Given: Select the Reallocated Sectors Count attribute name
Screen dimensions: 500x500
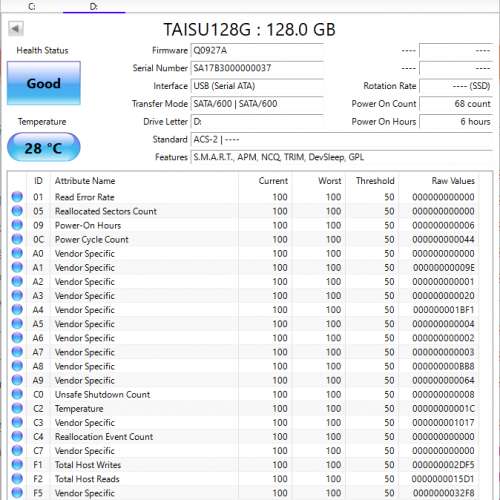Looking at the screenshot, I should coord(106,211).
